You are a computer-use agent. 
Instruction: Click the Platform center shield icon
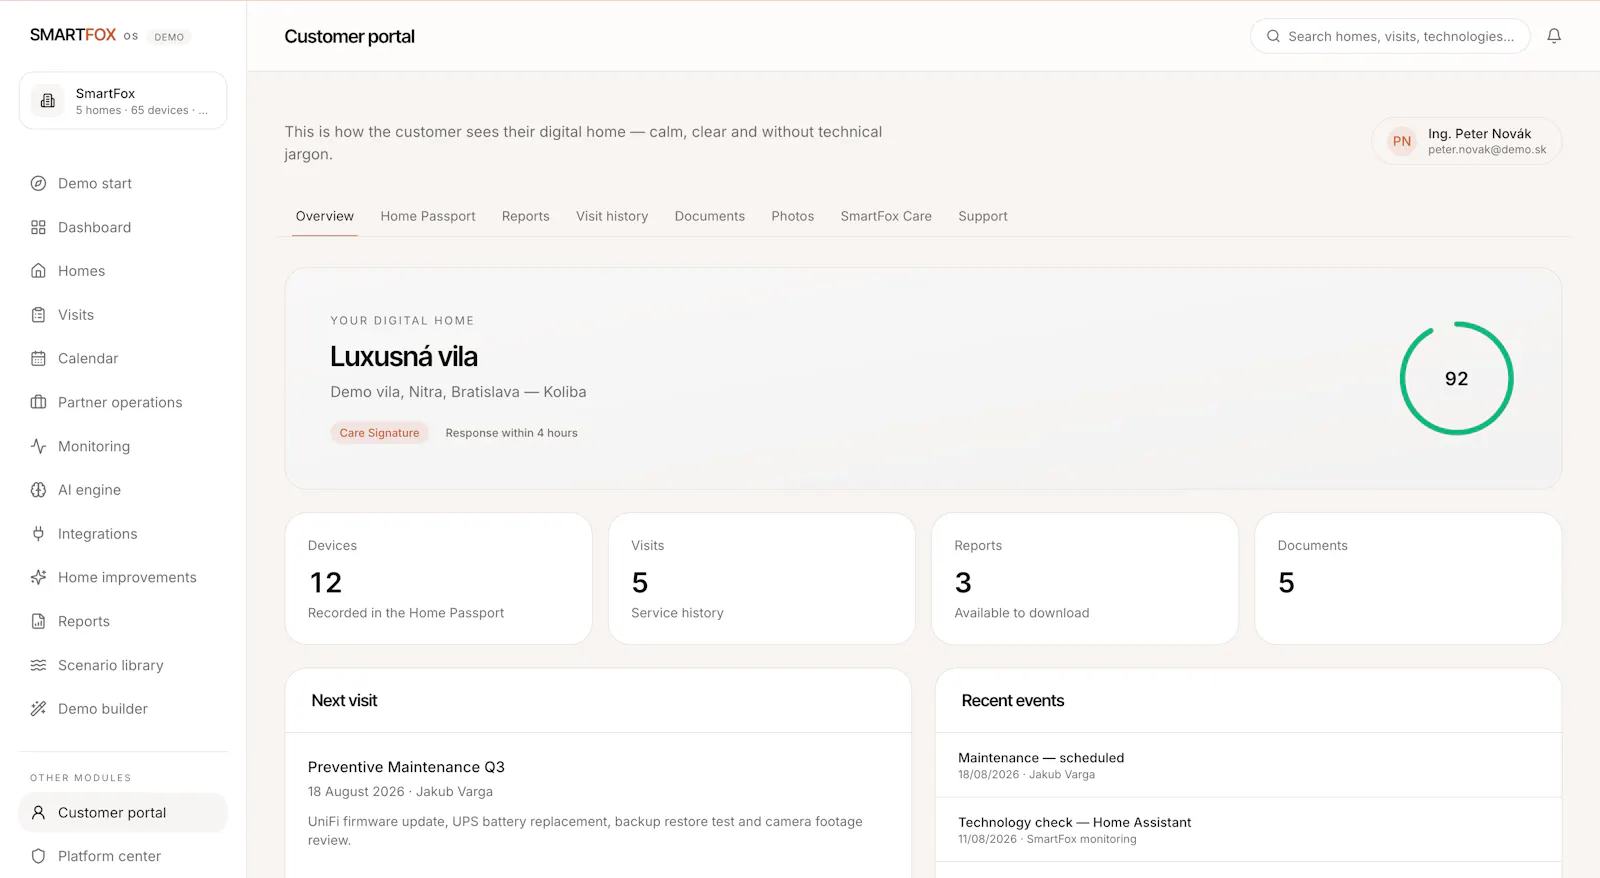pos(38,856)
